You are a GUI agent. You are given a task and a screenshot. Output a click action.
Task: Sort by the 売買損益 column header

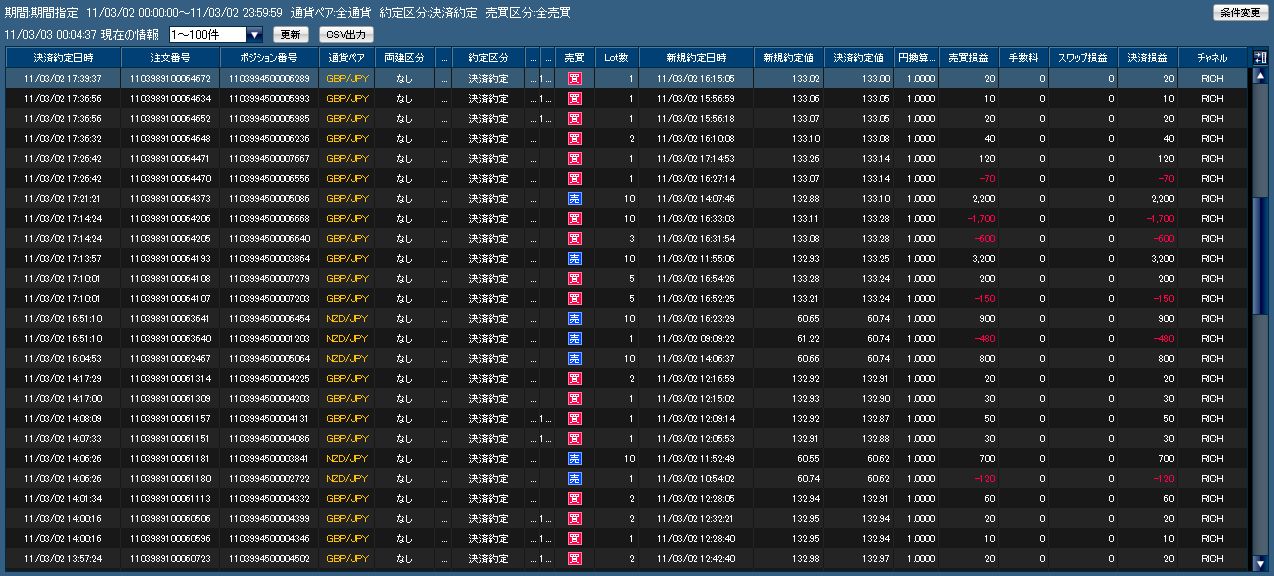(969, 58)
